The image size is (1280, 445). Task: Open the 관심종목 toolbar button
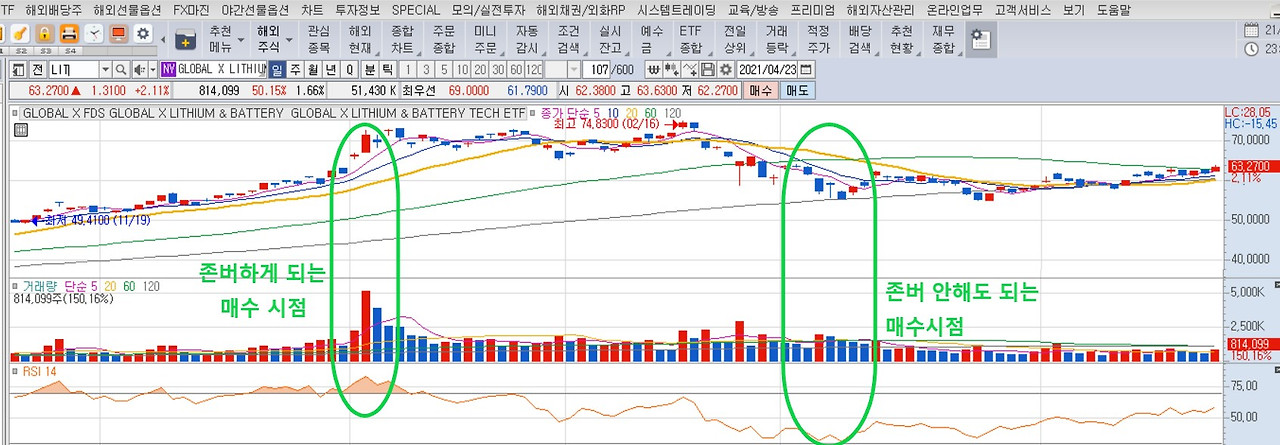(x=319, y=40)
